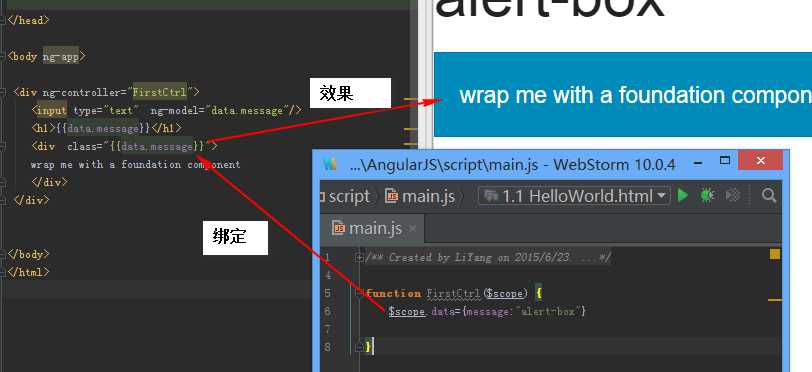812x372 pixels.
Task: Click the greyed-out coverage icon beside debug
Action: (x=732, y=195)
